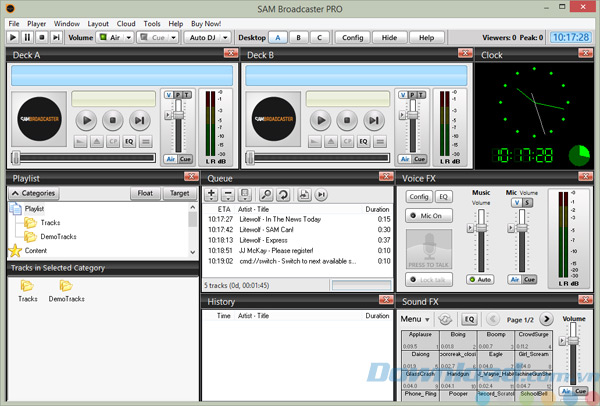The height and width of the screenshot is (406, 600).
Task: Open the Sound FX Menu dropdown
Action: coord(415,319)
